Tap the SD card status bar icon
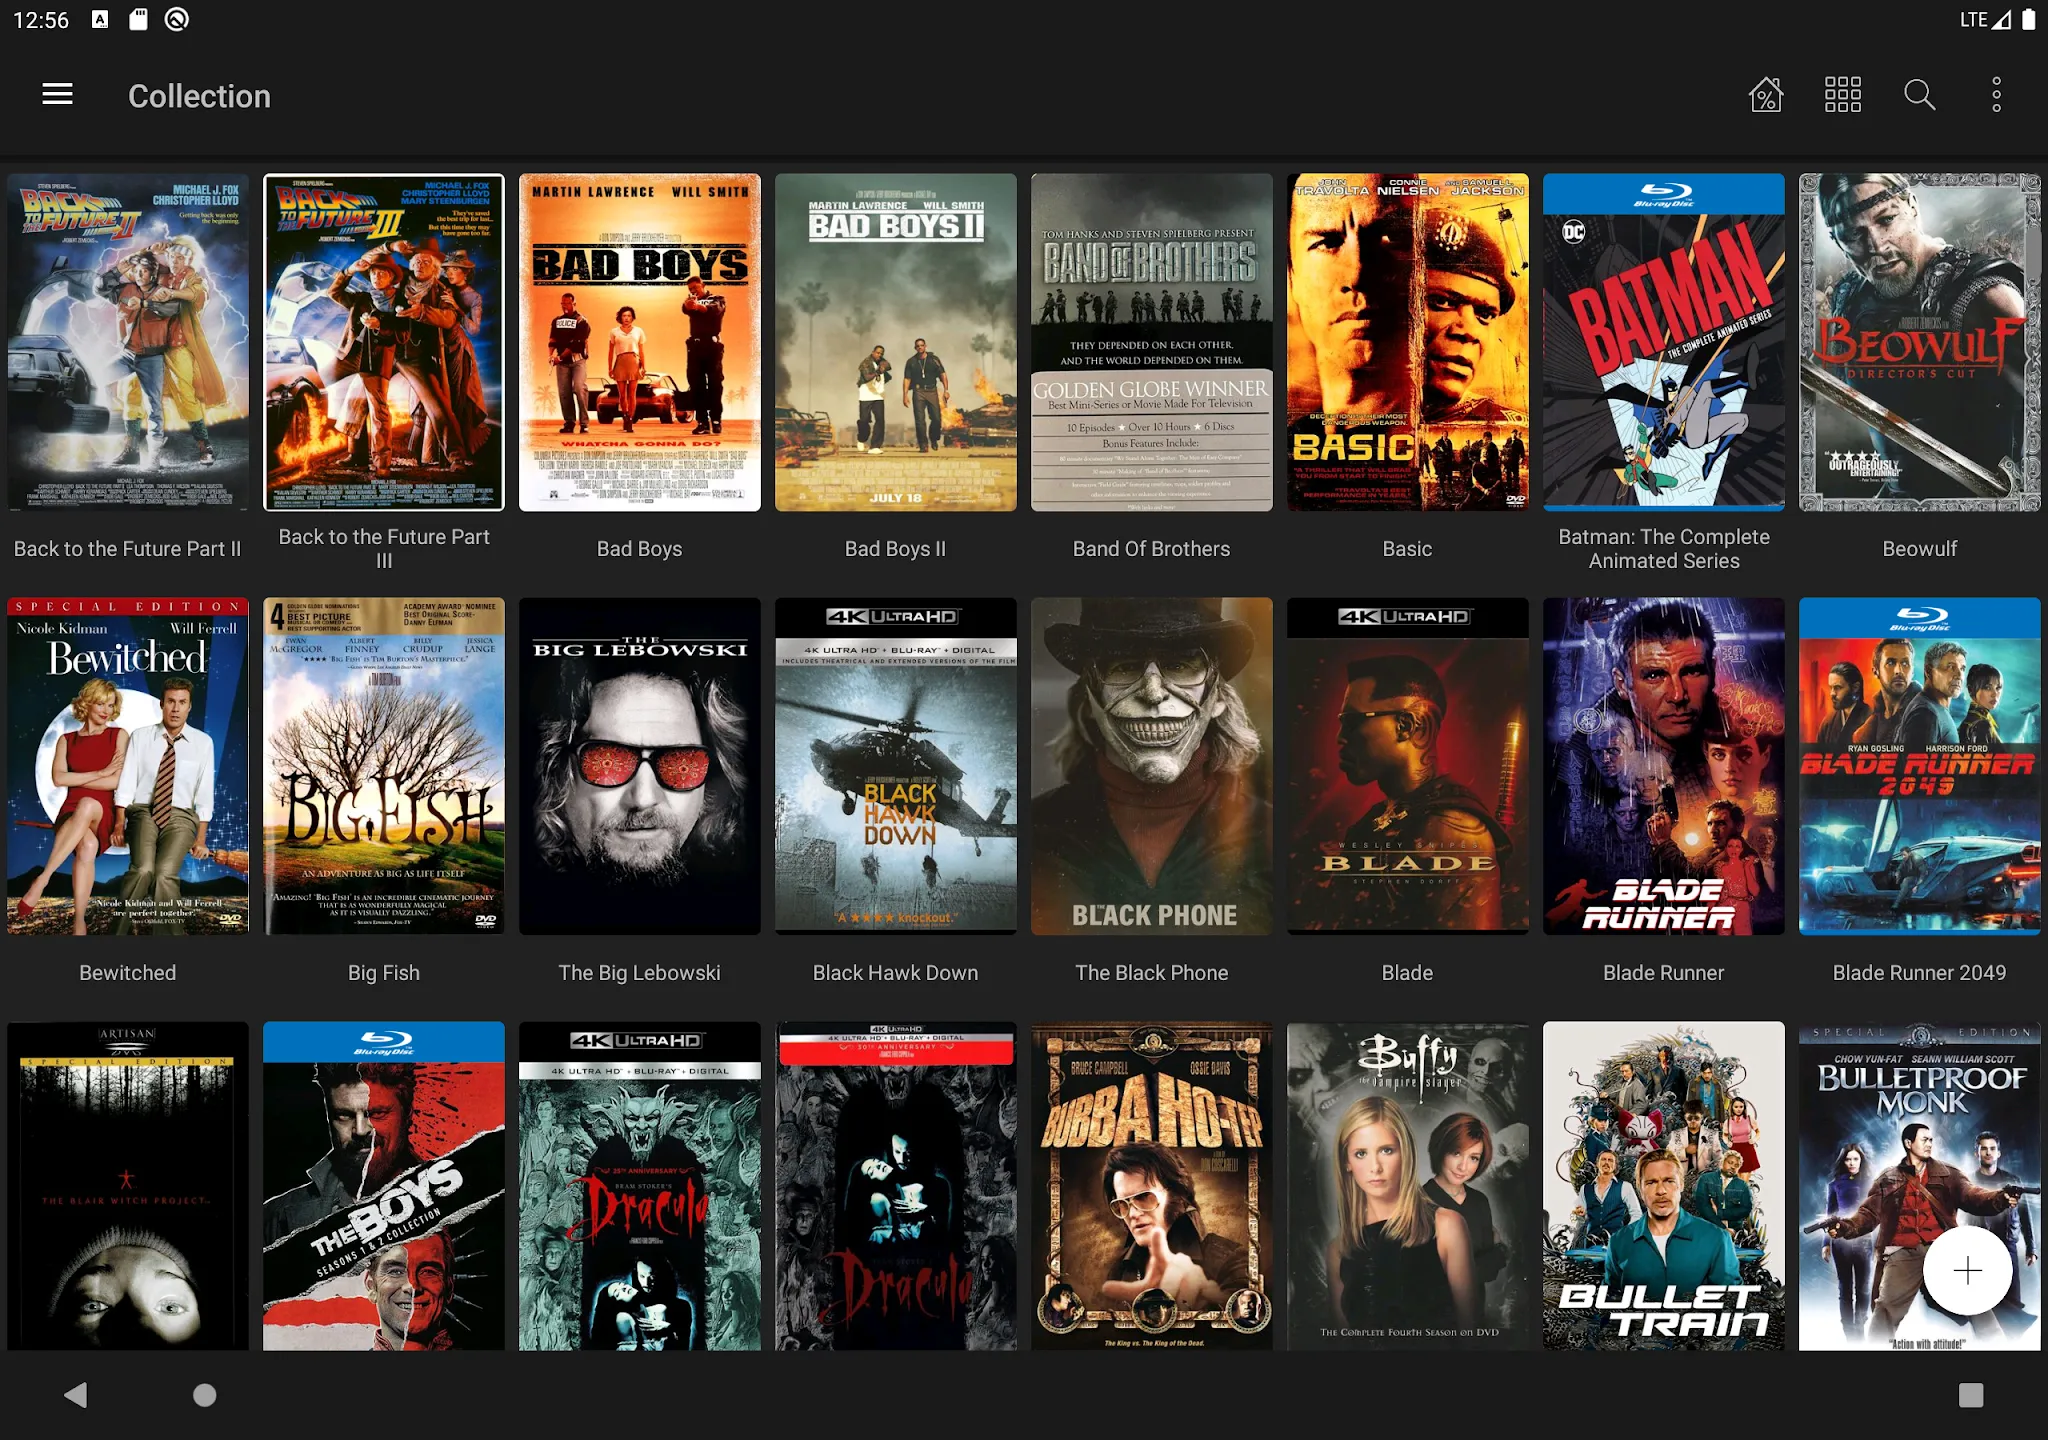Screen dimensions: 2048x1440 pos(138,19)
